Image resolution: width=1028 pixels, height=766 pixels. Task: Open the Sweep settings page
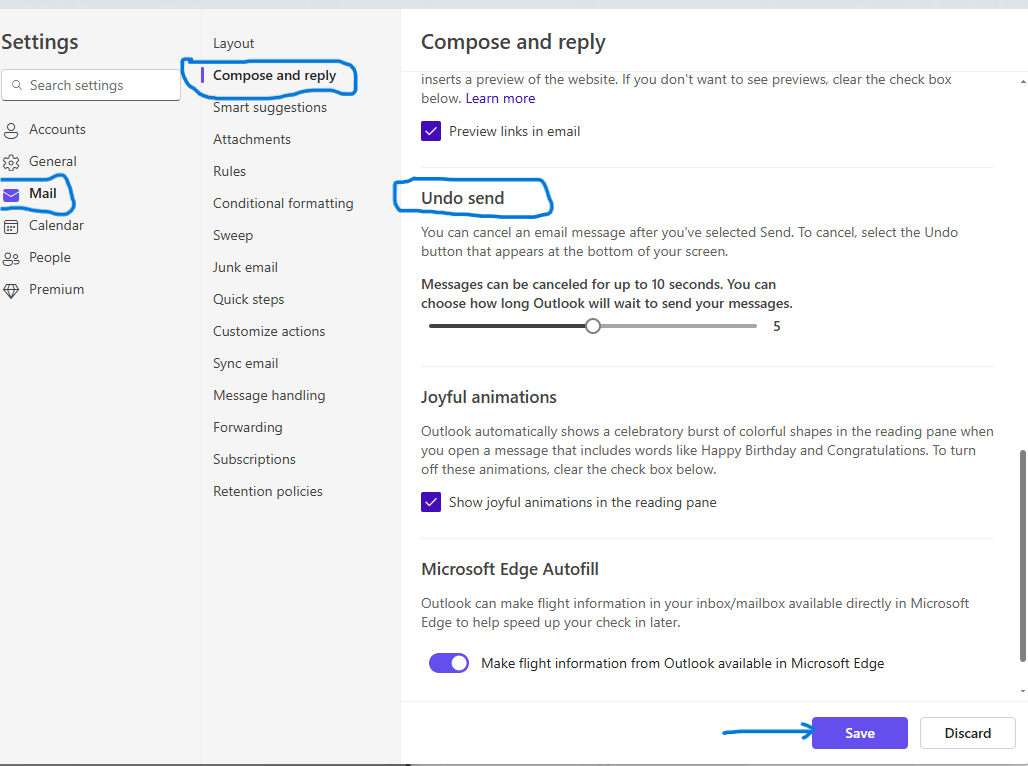click(233, 235)
